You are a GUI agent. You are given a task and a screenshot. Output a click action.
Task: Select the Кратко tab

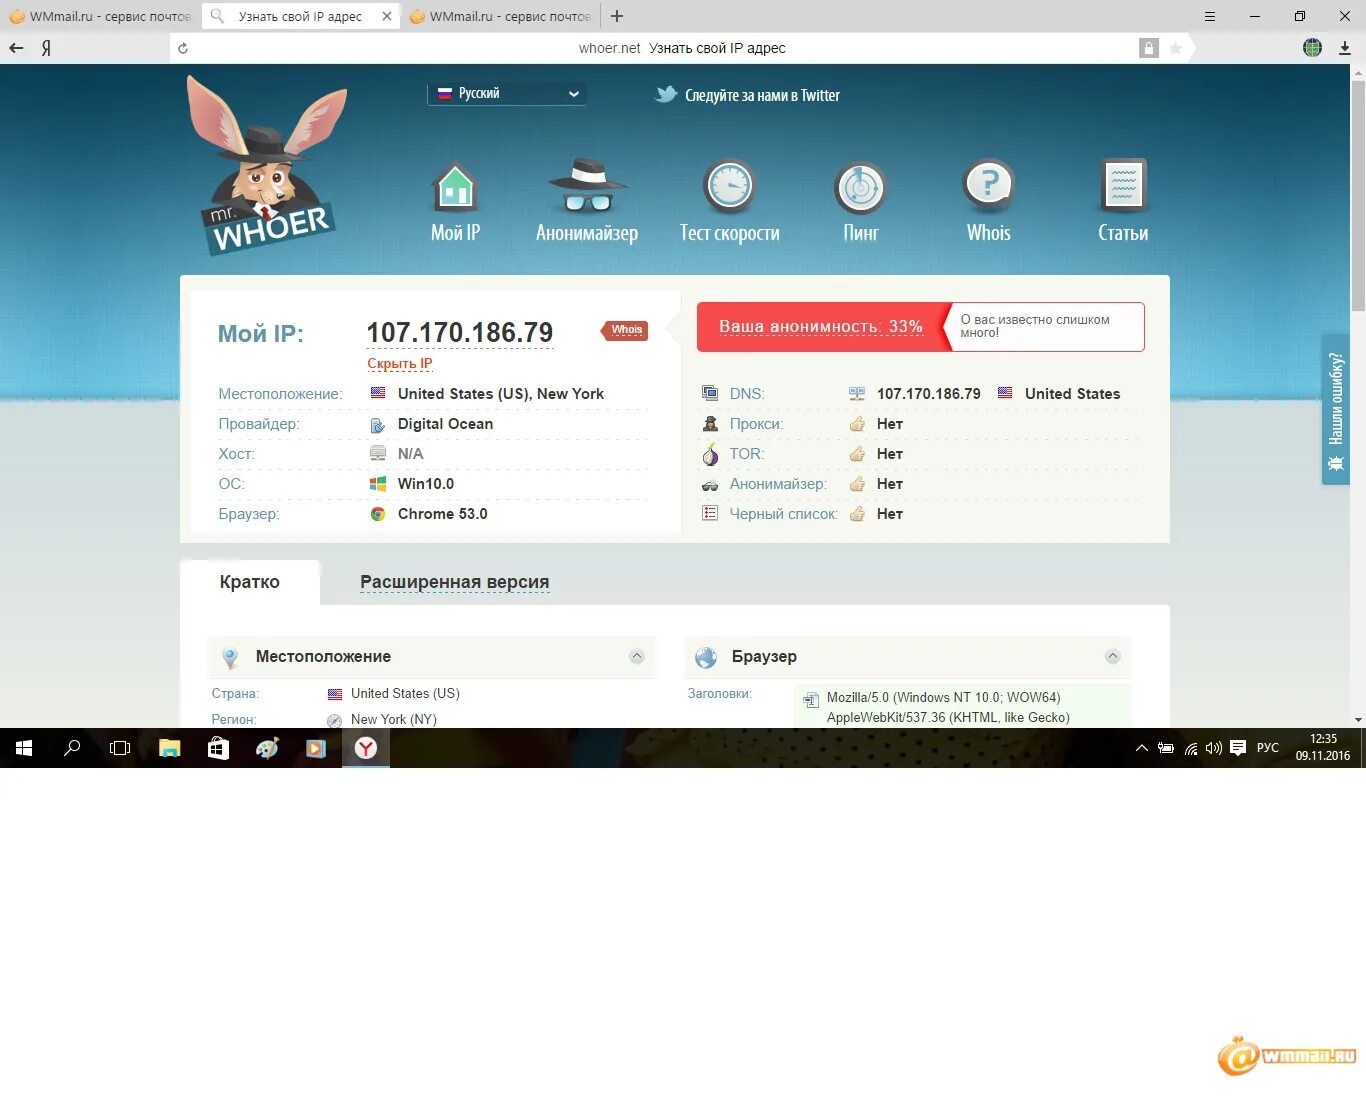(x=250, y=582)
